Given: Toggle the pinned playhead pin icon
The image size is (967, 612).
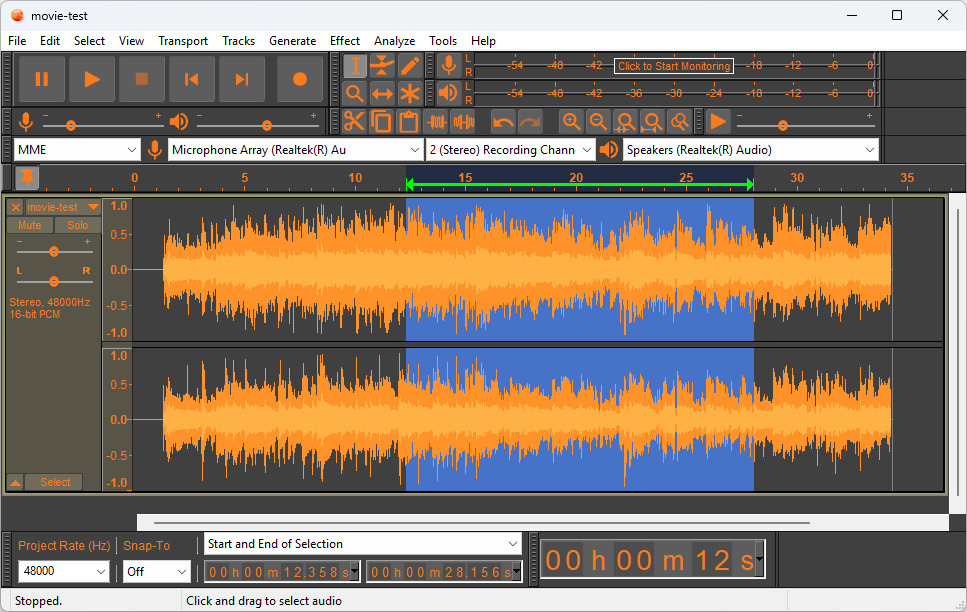Looking at the screenshot, I should coord(27,178).
